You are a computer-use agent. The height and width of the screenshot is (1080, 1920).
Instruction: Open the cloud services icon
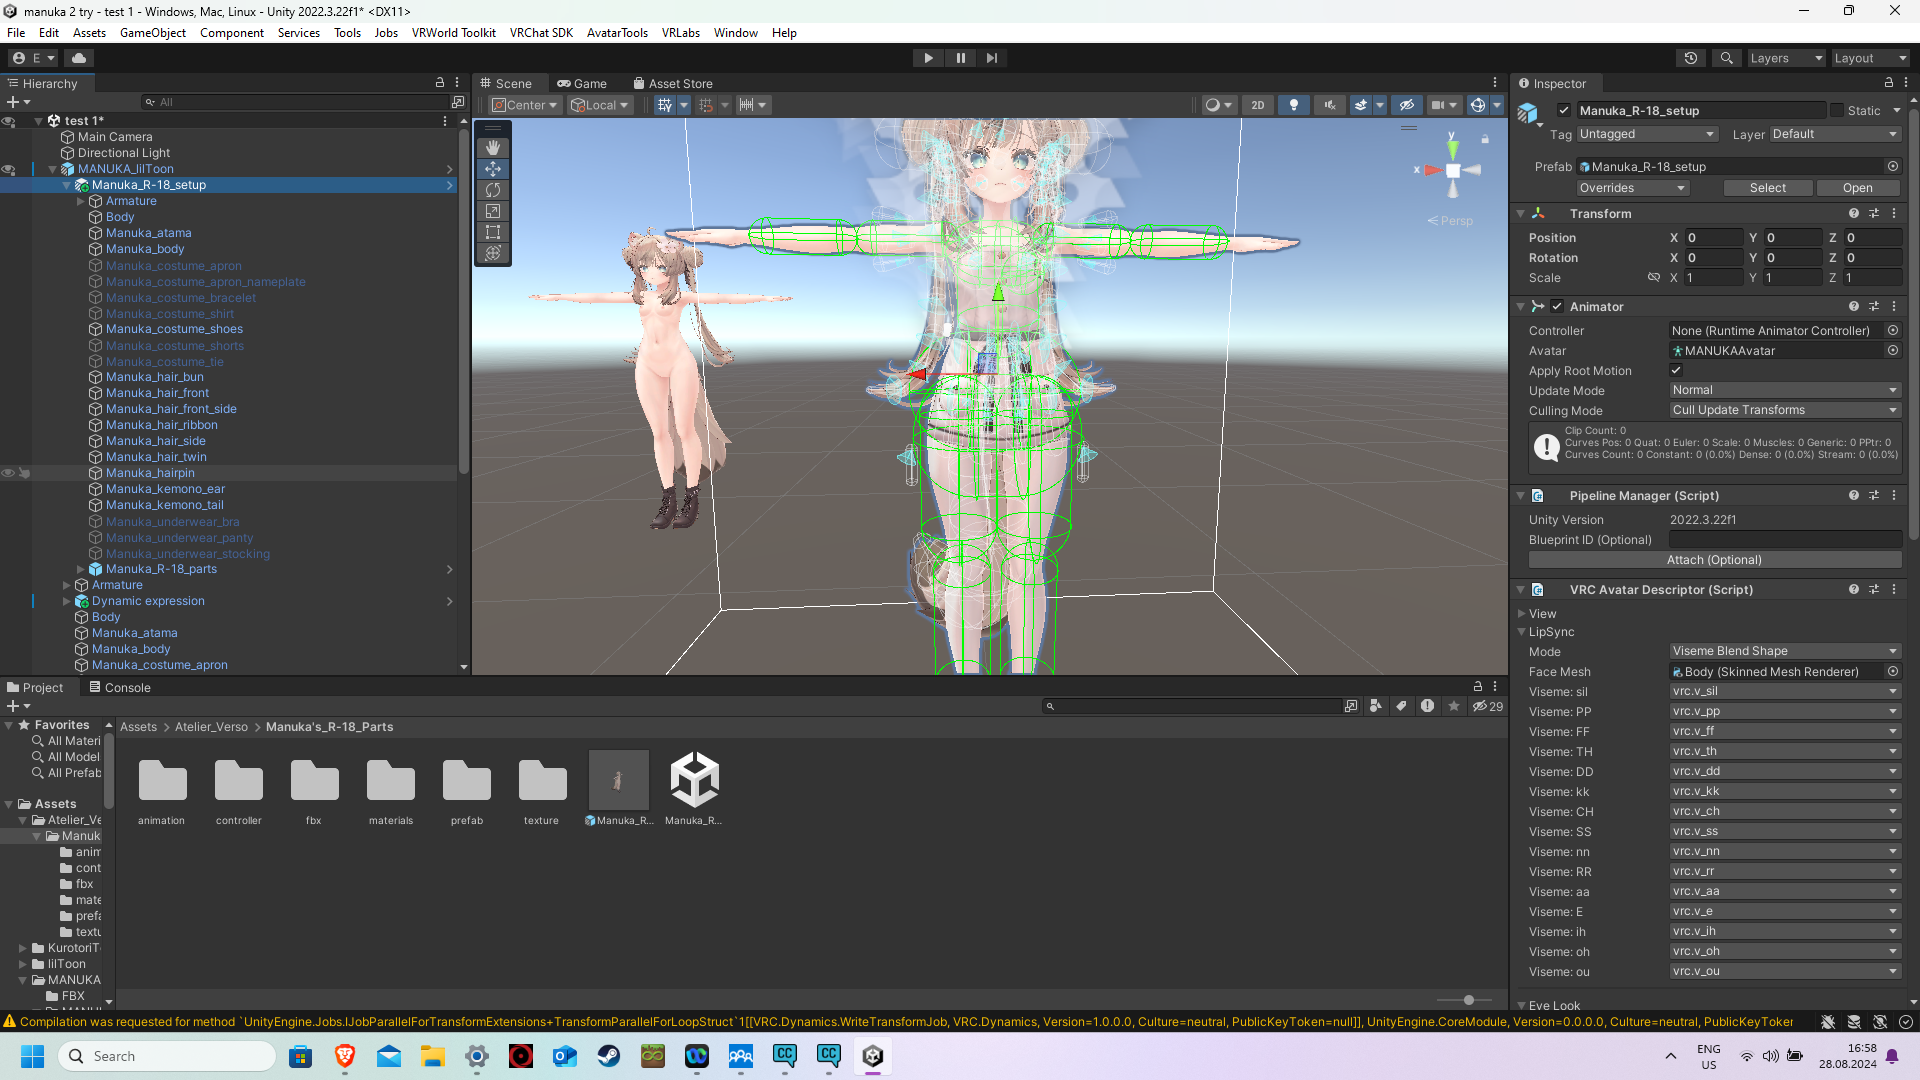[79, 58]
